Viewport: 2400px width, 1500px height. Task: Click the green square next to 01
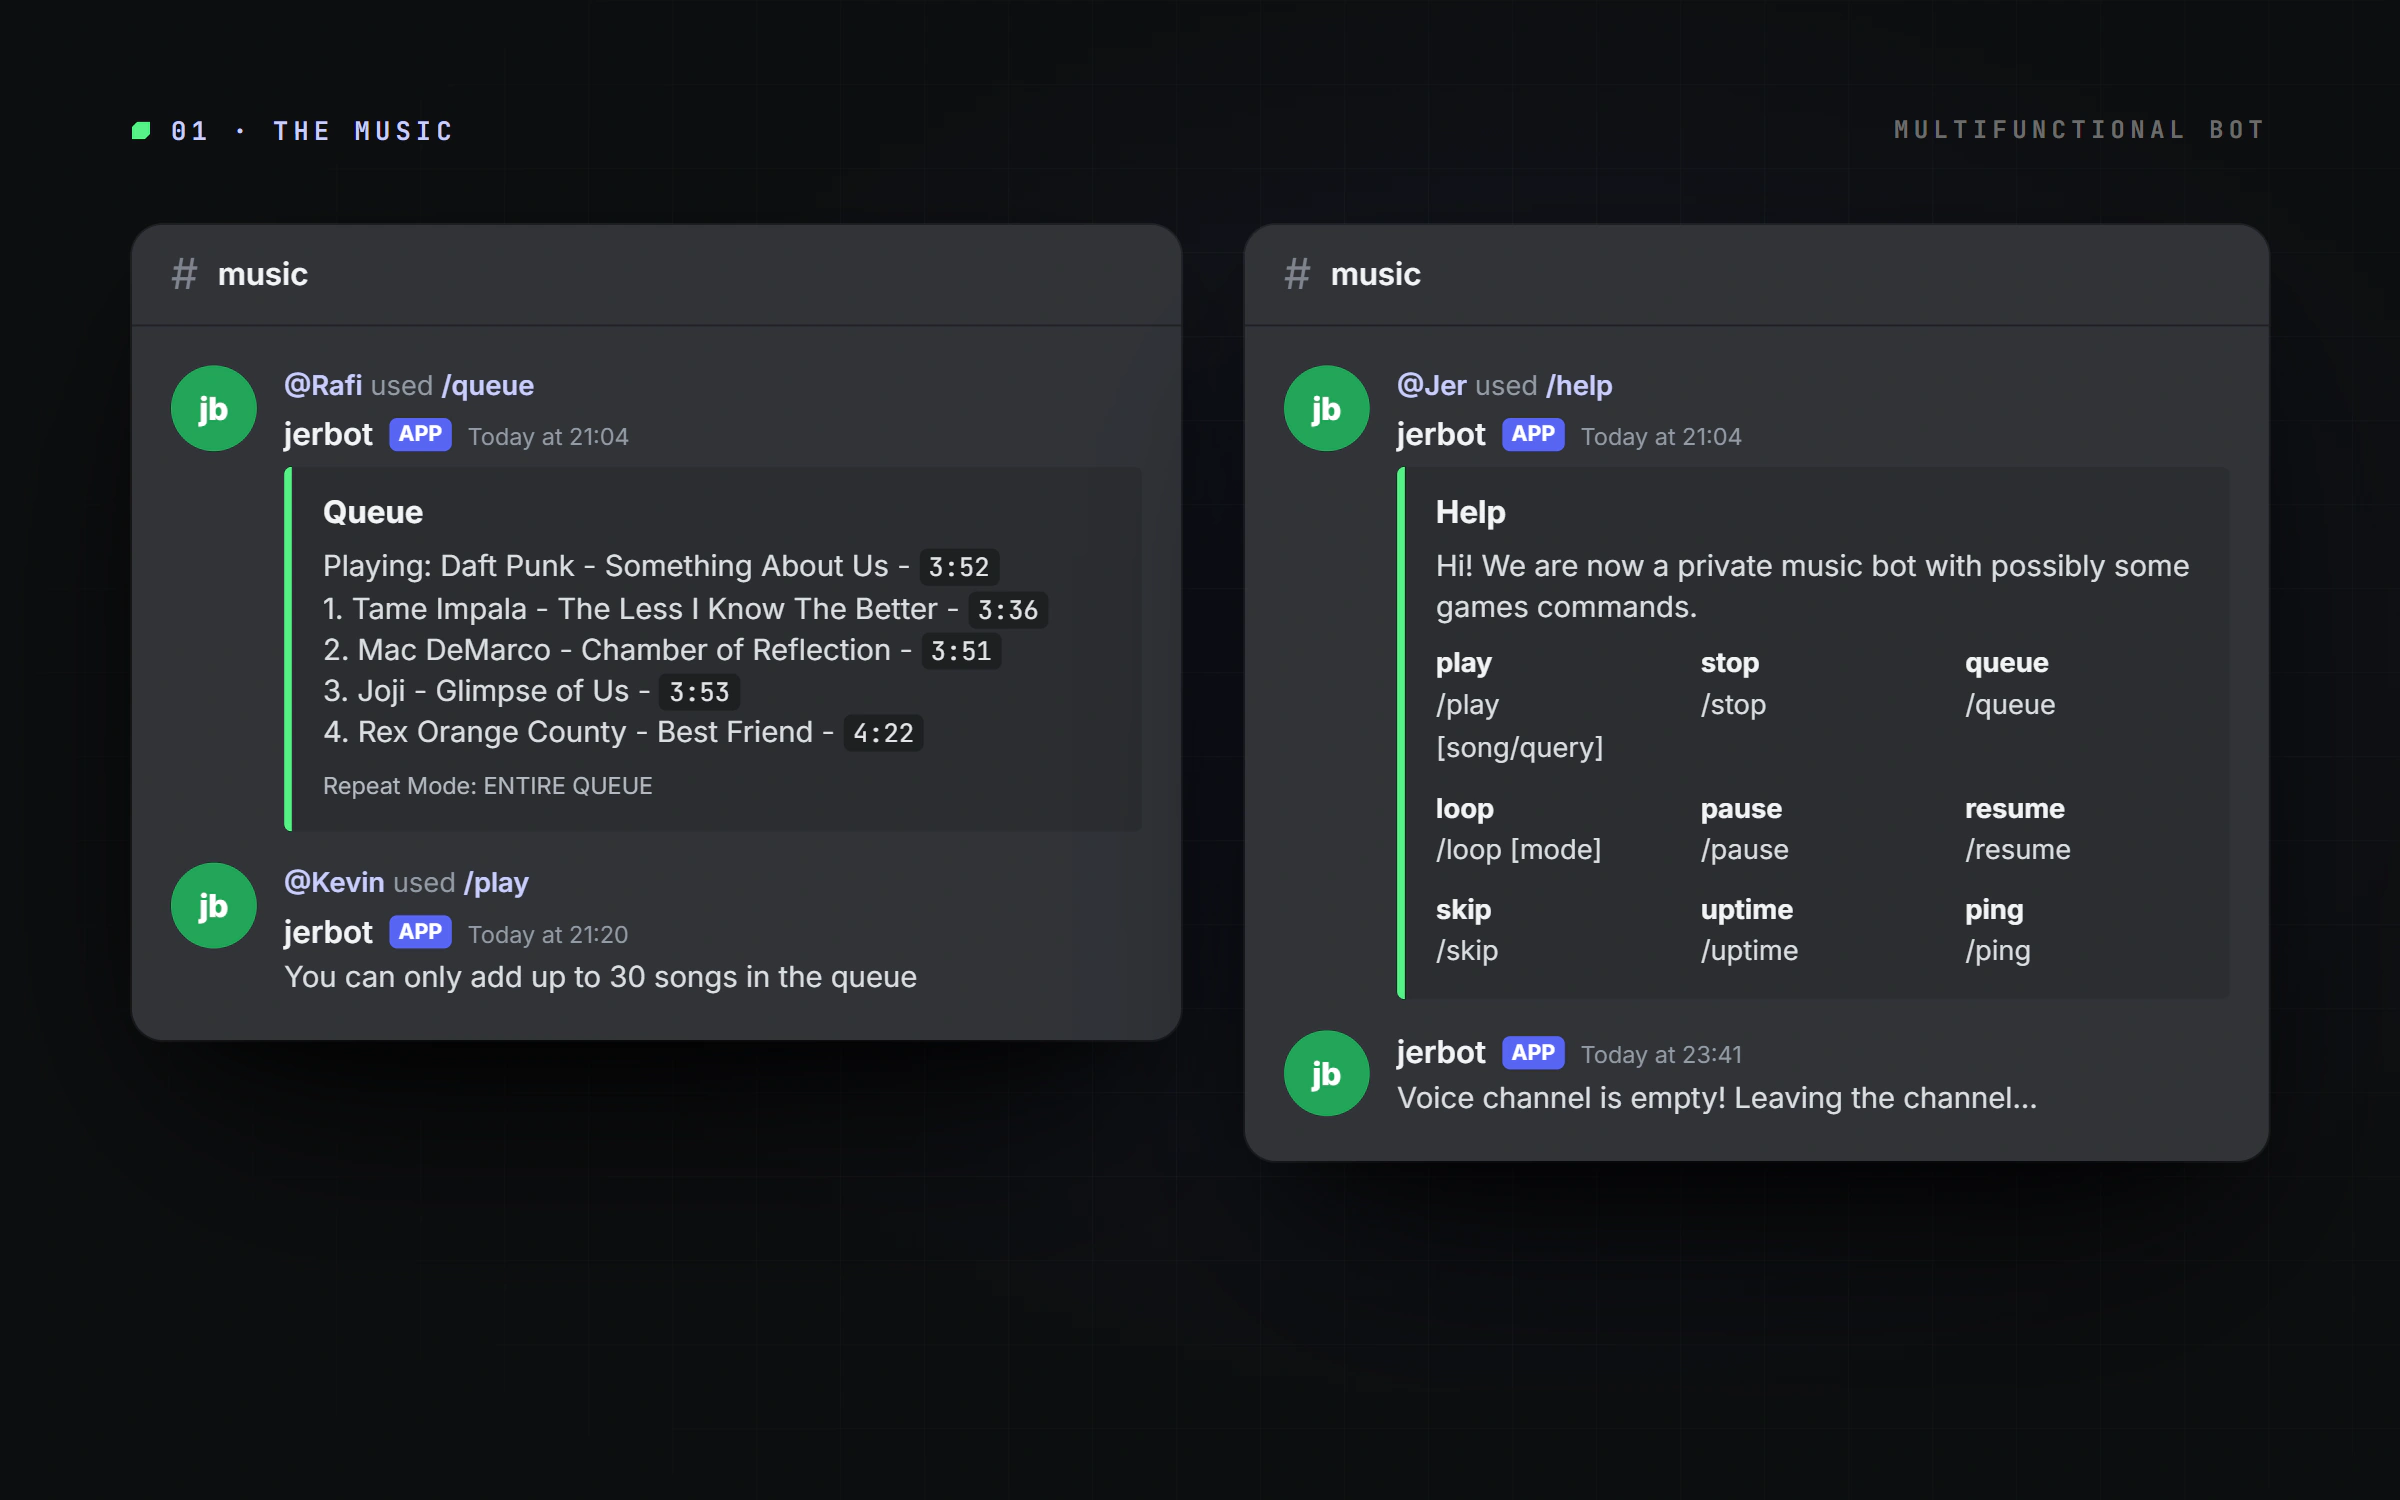point(141,131)
